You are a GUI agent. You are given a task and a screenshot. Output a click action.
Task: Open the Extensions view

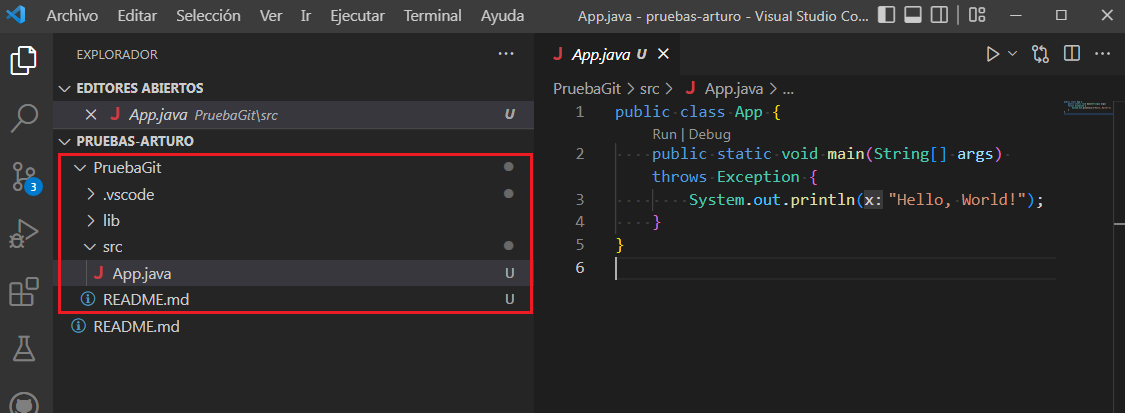24,292
